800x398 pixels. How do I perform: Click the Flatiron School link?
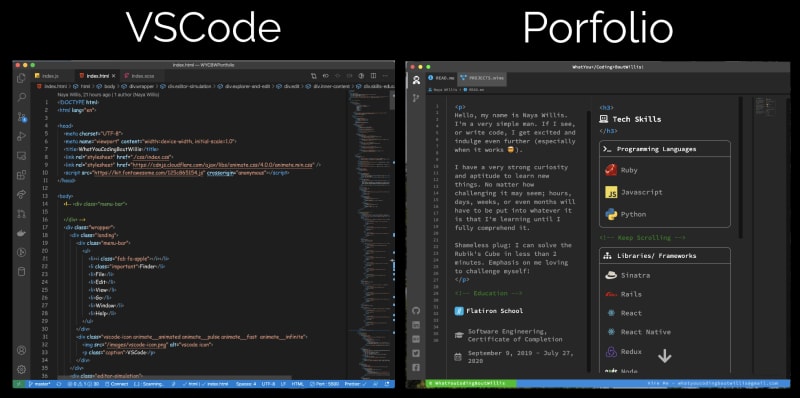[489, 311]
